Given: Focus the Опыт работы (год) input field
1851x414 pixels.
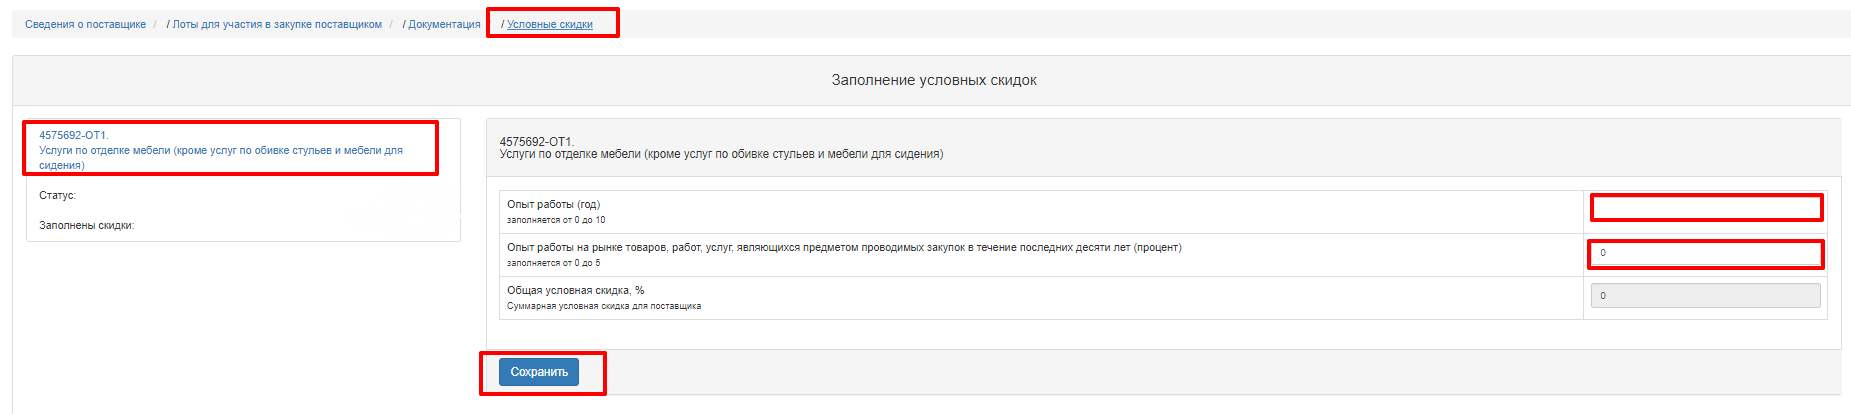Looking at the screenshot, I should (1706, 208).
